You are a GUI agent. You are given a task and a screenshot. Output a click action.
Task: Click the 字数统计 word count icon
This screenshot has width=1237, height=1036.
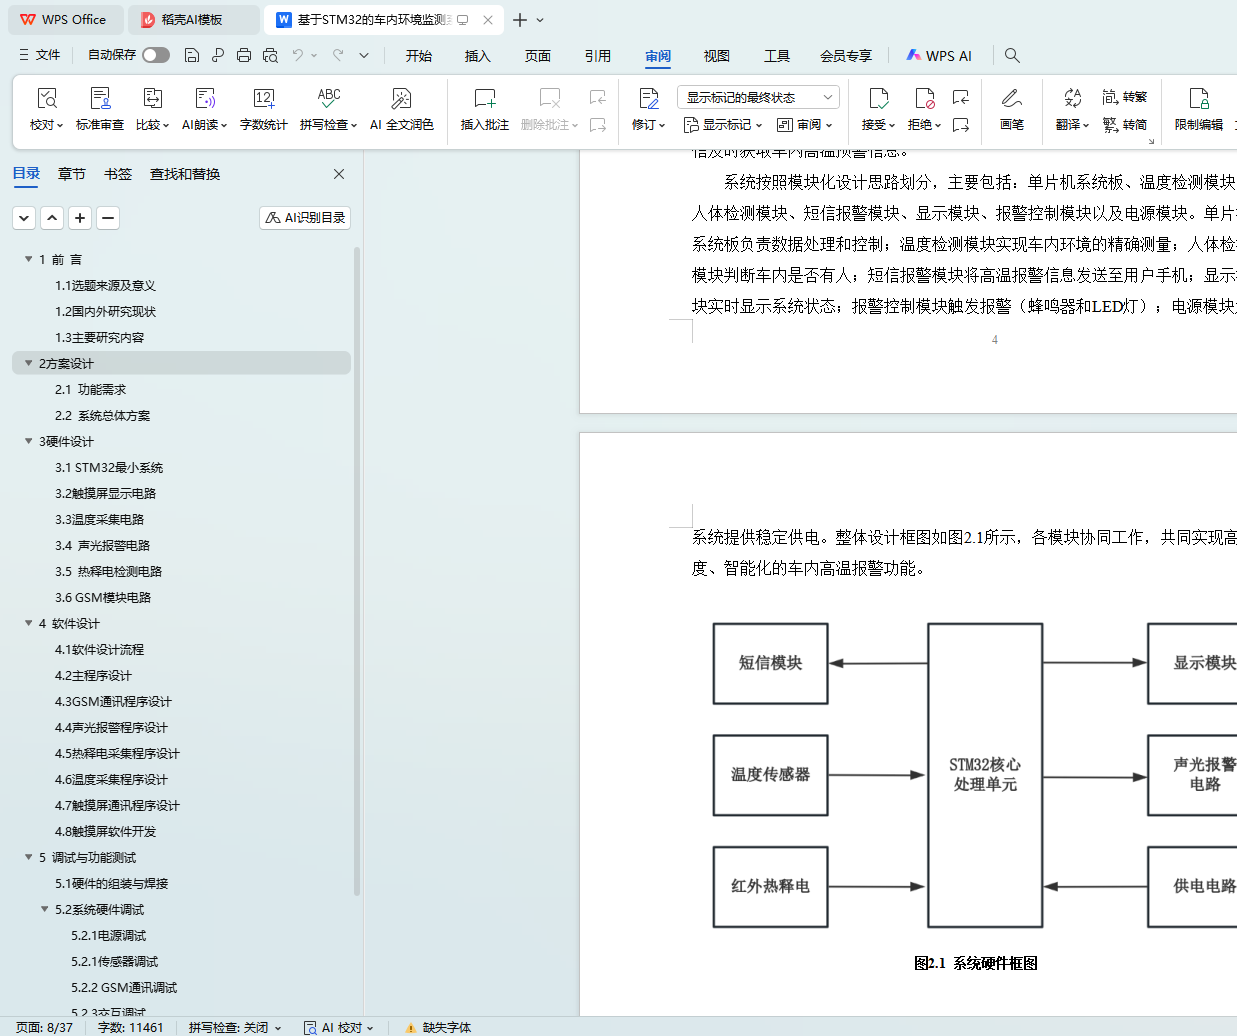pos(263,99)
